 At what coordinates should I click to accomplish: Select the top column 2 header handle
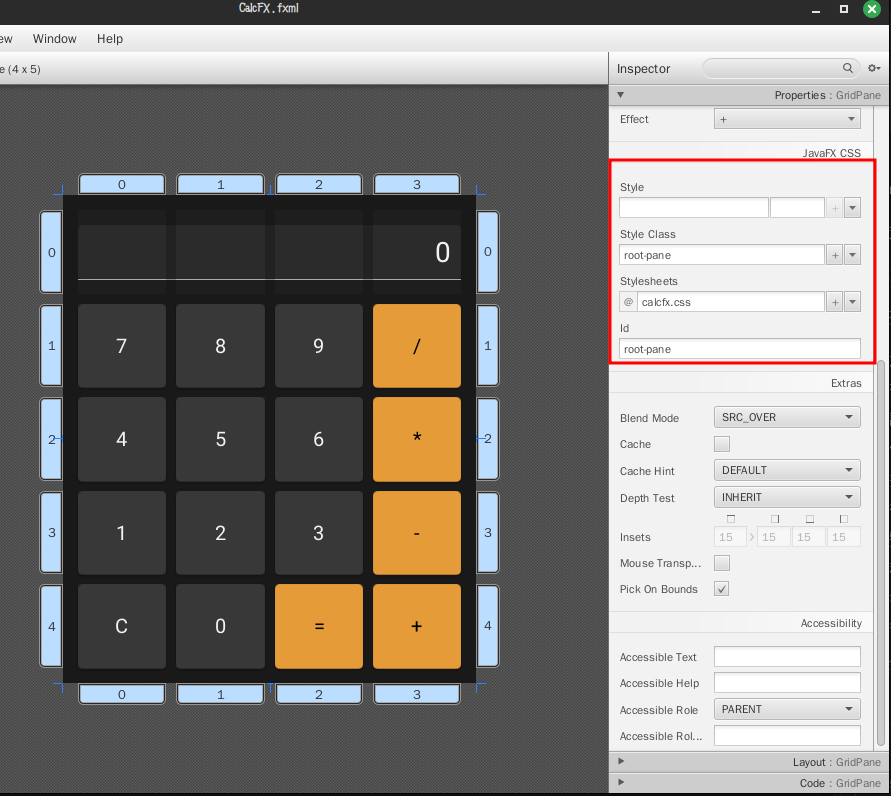(319, 184)
